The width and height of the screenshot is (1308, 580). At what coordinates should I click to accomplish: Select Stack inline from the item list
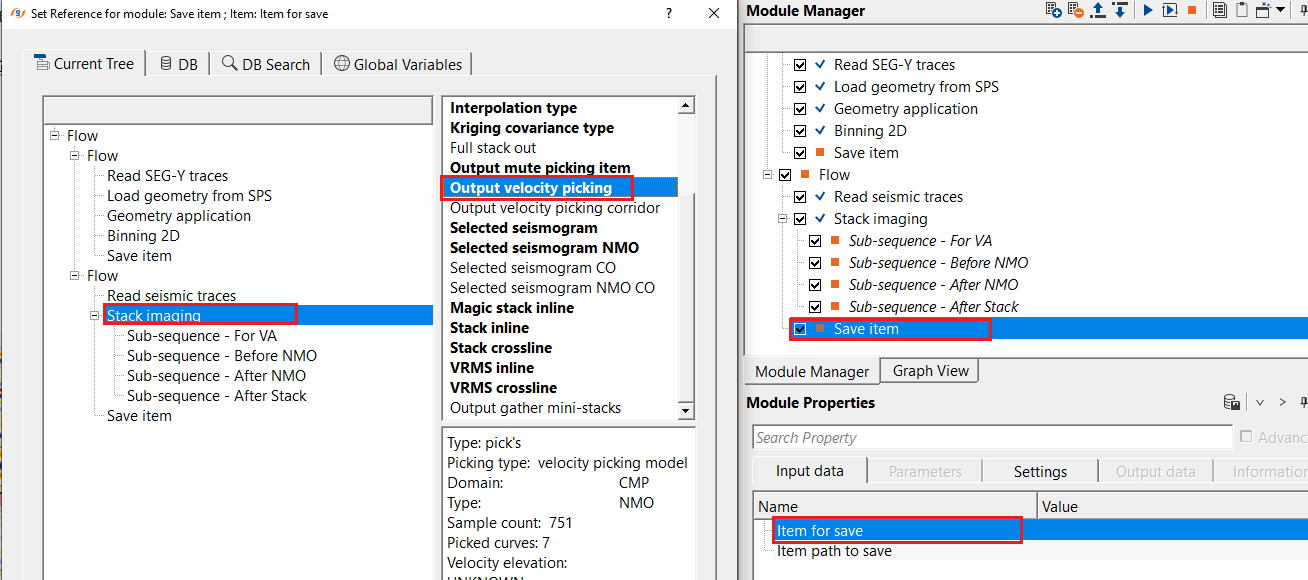pos(489,328)
